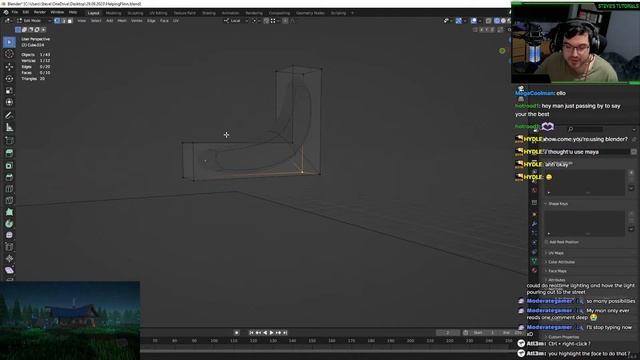
Task: Select the Inset Faces tool
Action: point(9,165)
